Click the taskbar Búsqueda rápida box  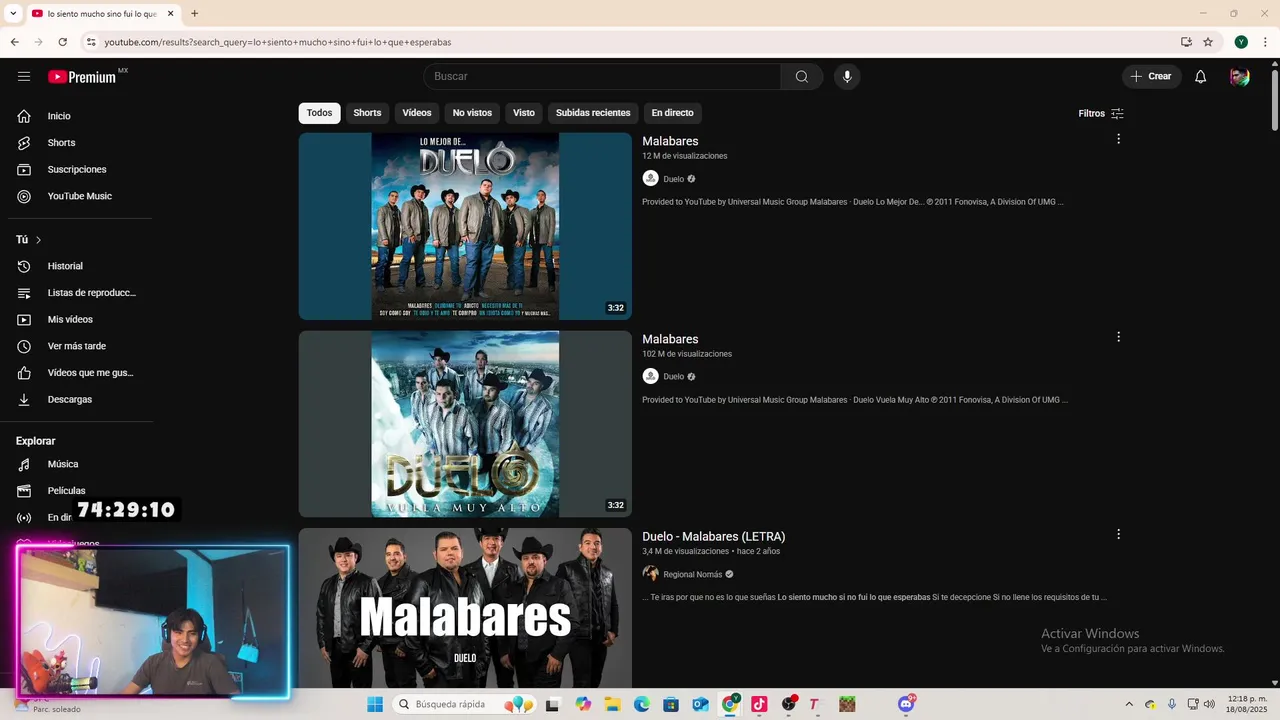click(463, 704)
